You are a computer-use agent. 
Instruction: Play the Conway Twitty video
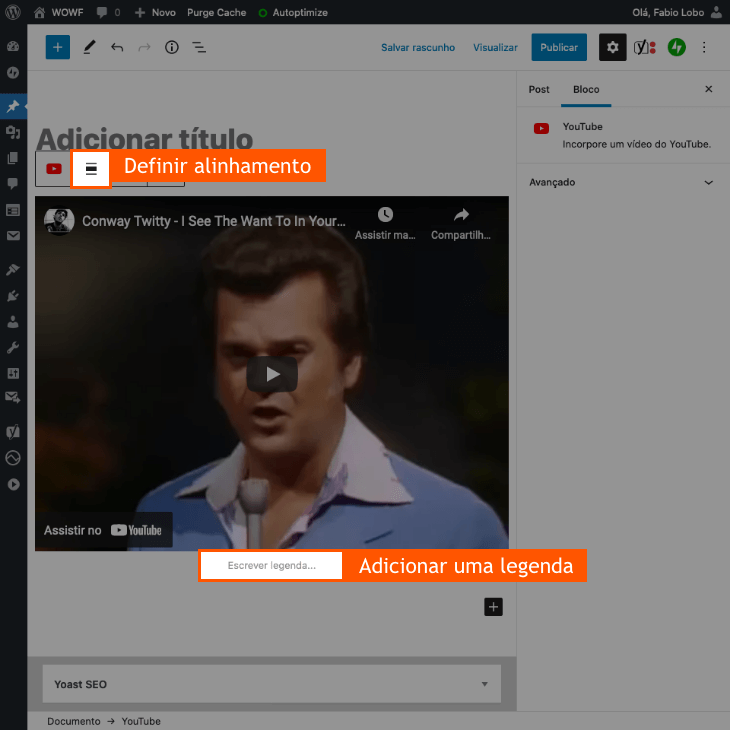point(272,374)
